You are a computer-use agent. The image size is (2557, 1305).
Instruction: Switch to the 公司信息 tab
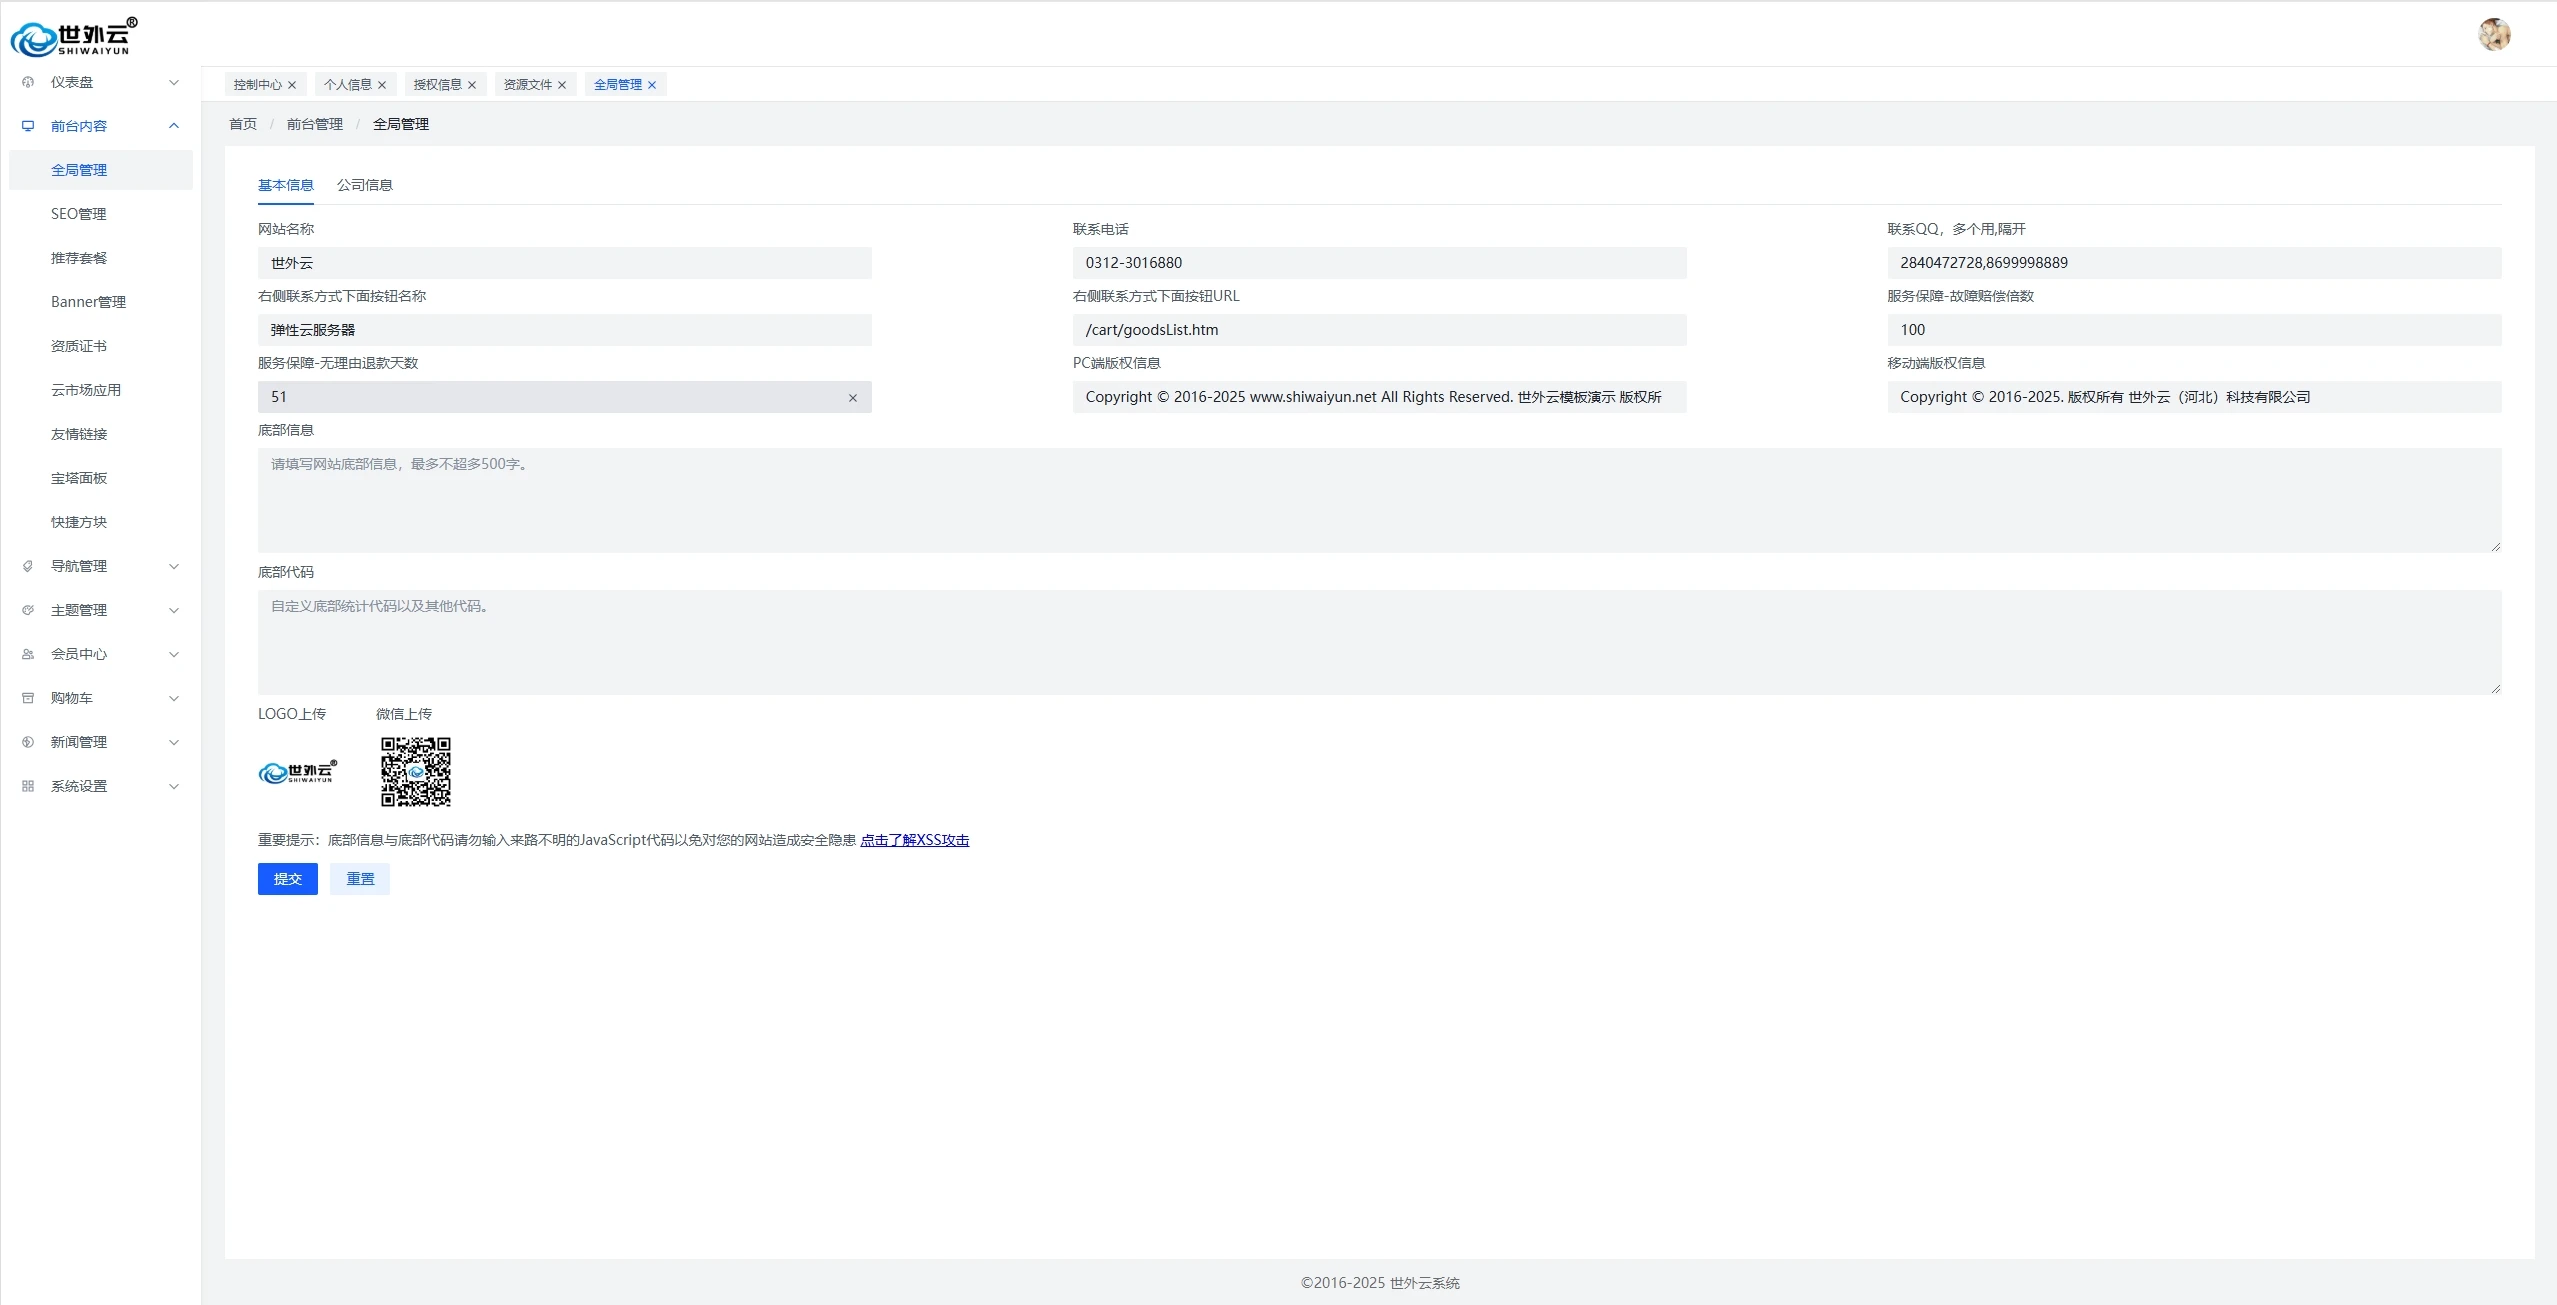(x=365, y=185)
